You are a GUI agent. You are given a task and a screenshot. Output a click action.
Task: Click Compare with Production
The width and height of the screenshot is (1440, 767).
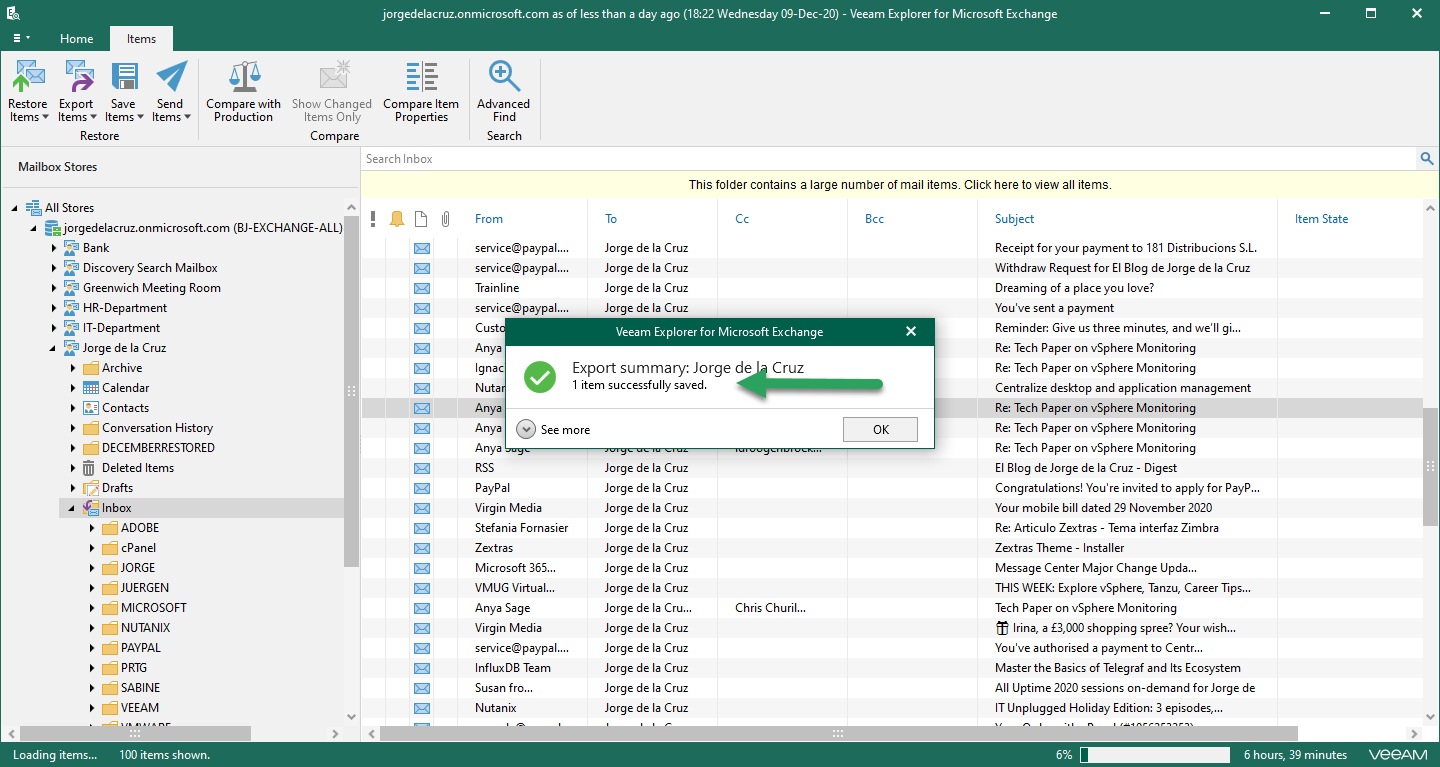click(x=244, y=91)
